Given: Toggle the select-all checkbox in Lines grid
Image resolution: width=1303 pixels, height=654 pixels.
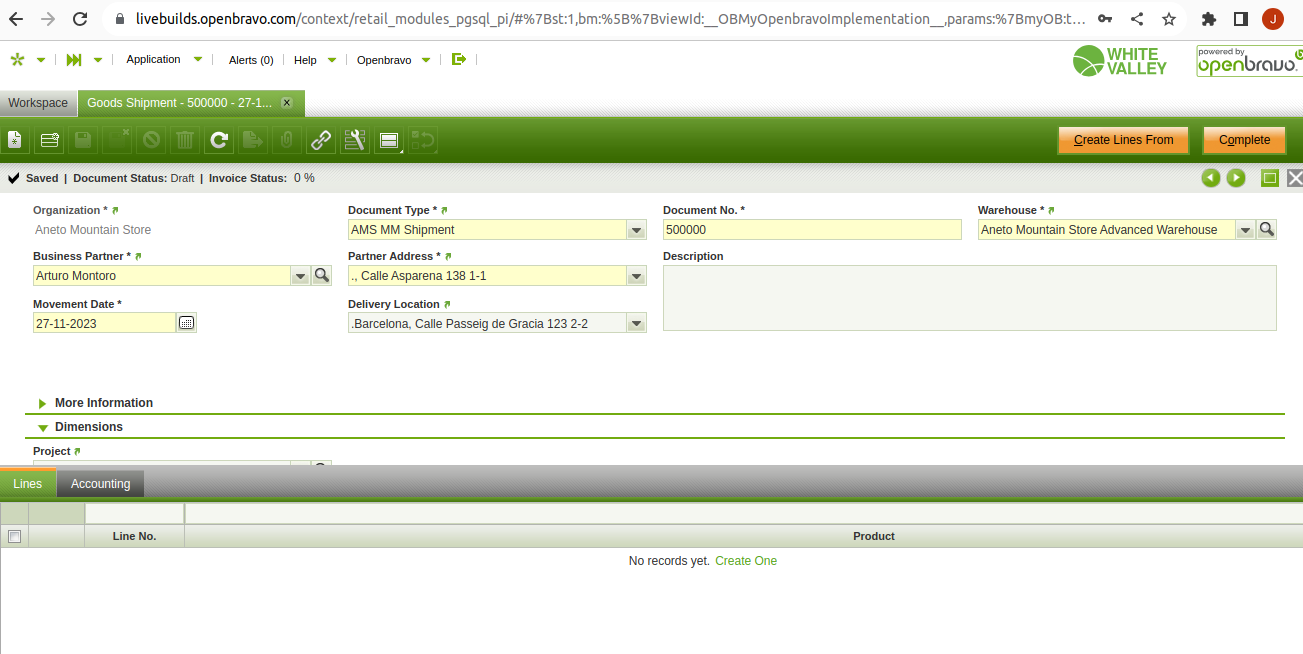Looking at the screenshot, I should click(x=14, y=536).
